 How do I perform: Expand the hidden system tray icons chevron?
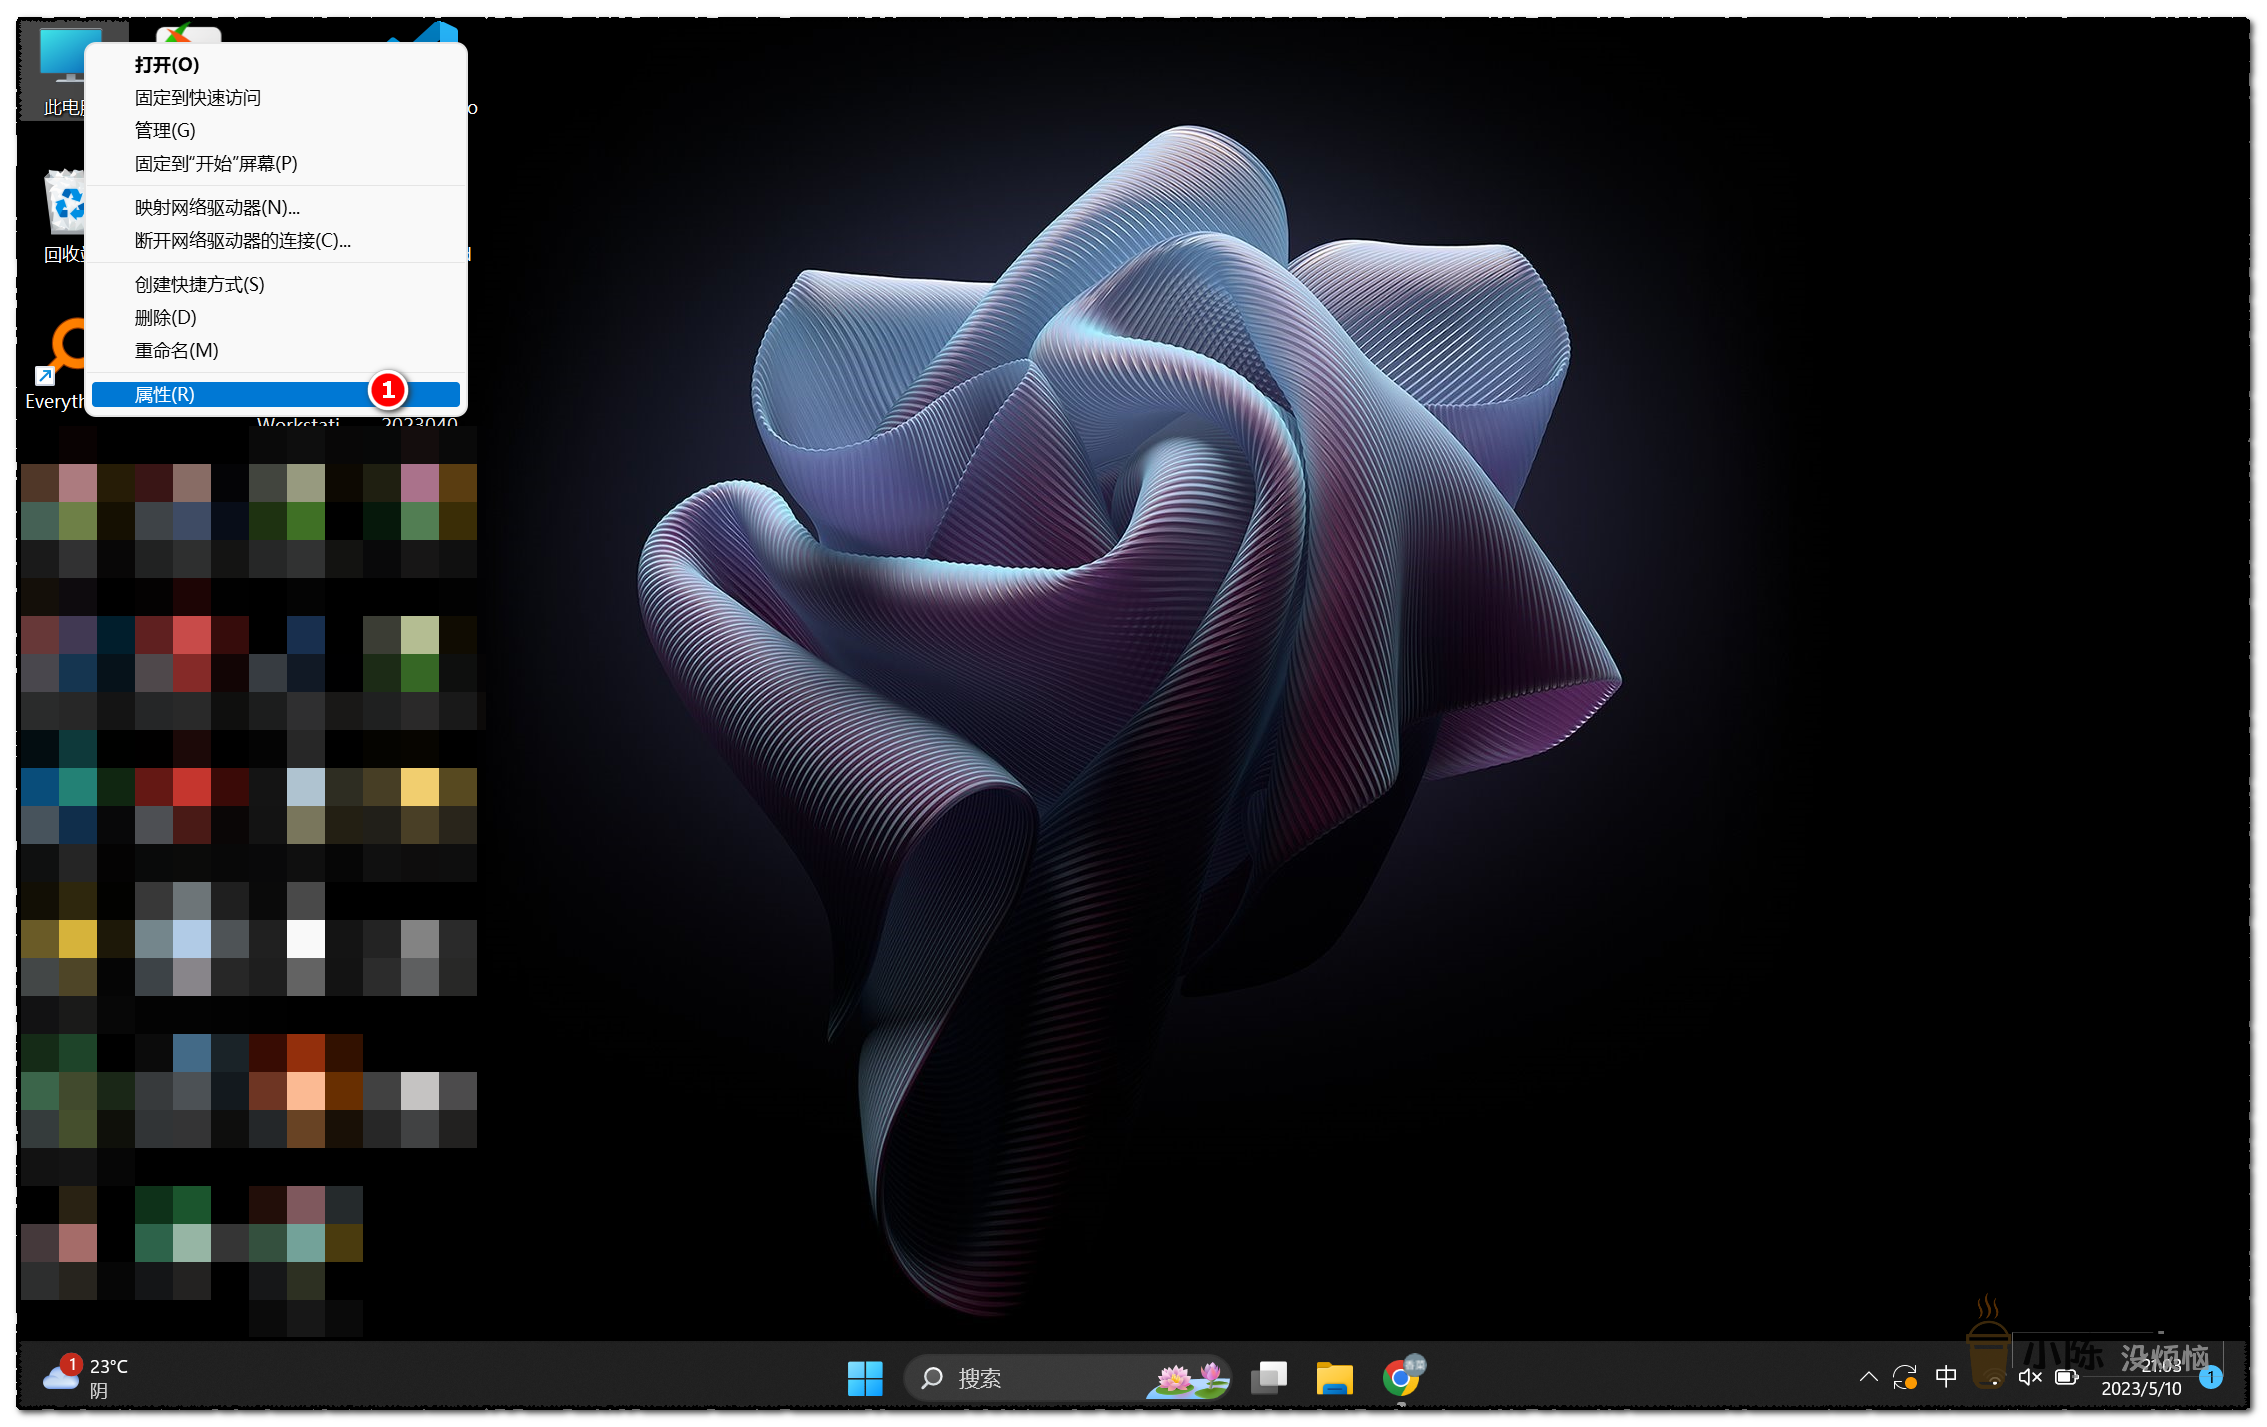pos(1868,1377)
